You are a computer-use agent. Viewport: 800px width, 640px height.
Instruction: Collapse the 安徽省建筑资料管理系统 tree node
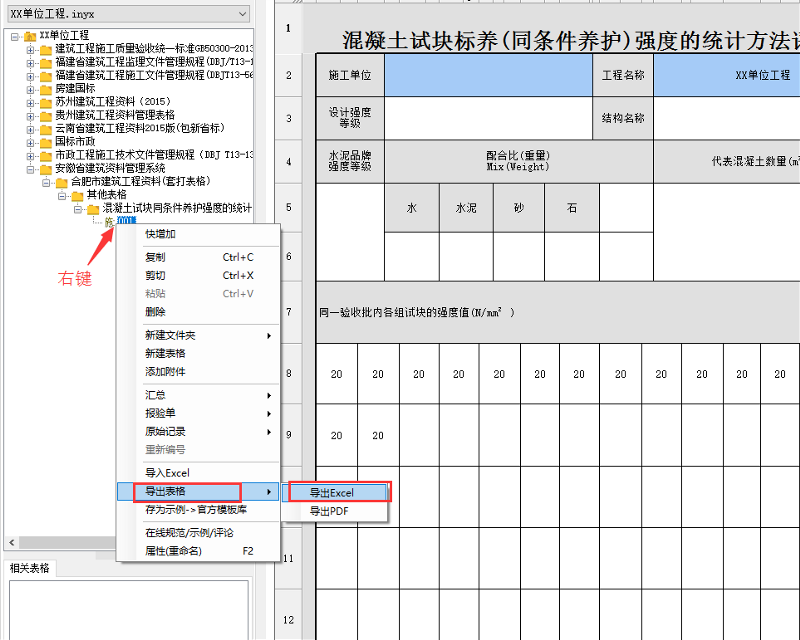30,167
